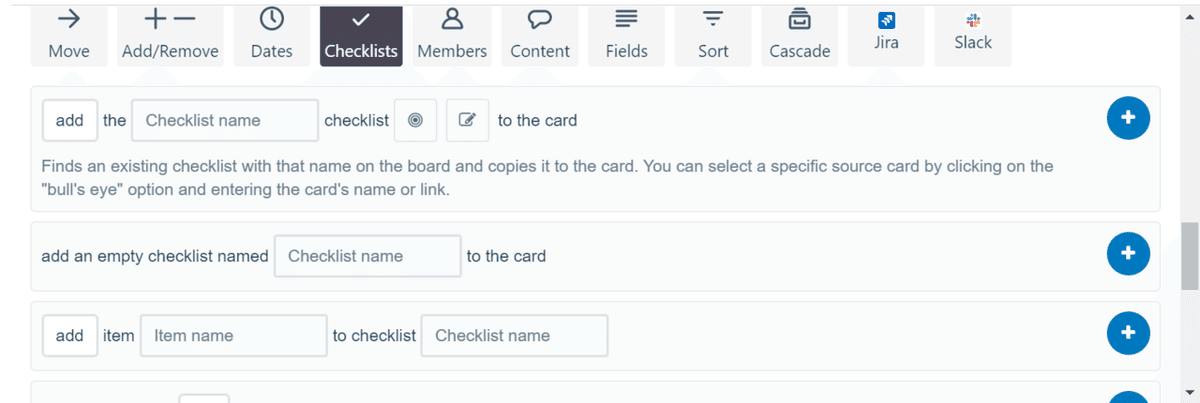Click the bull's eye source card icon
Screen dimensions: 1200x403
tap(416, 120)
